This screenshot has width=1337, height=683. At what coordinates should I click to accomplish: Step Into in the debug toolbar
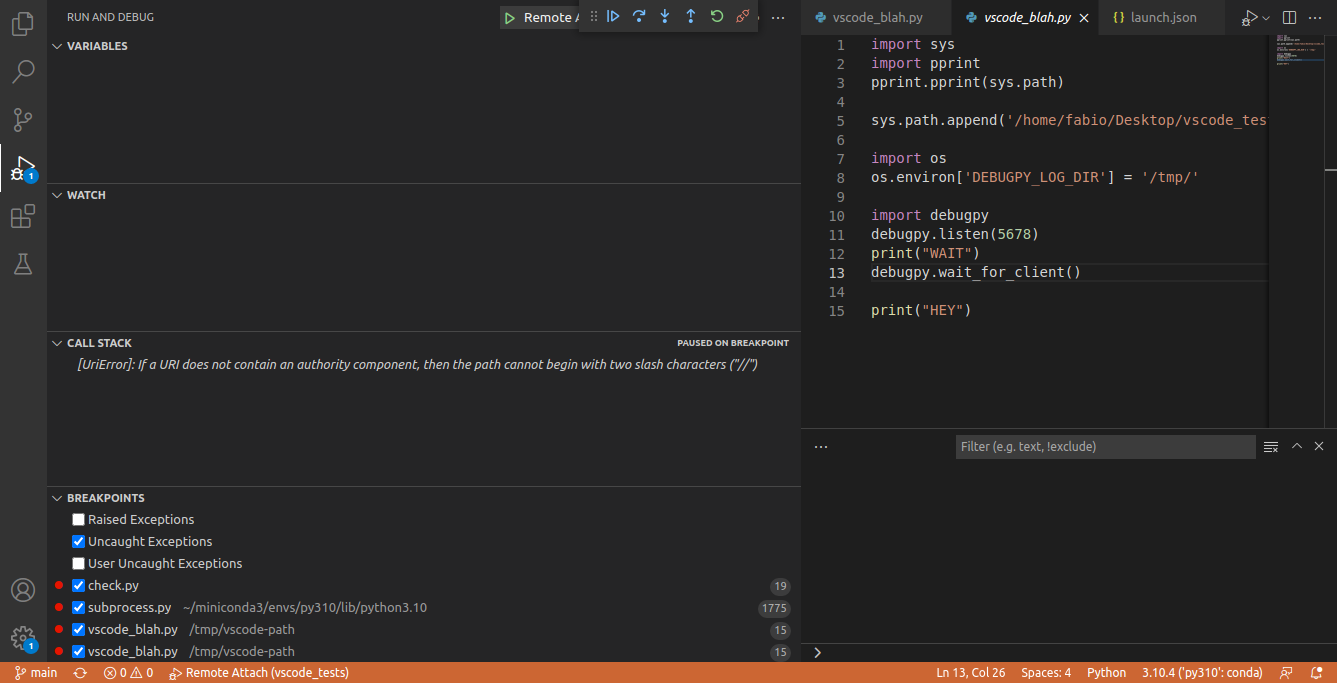pos(665,16)
